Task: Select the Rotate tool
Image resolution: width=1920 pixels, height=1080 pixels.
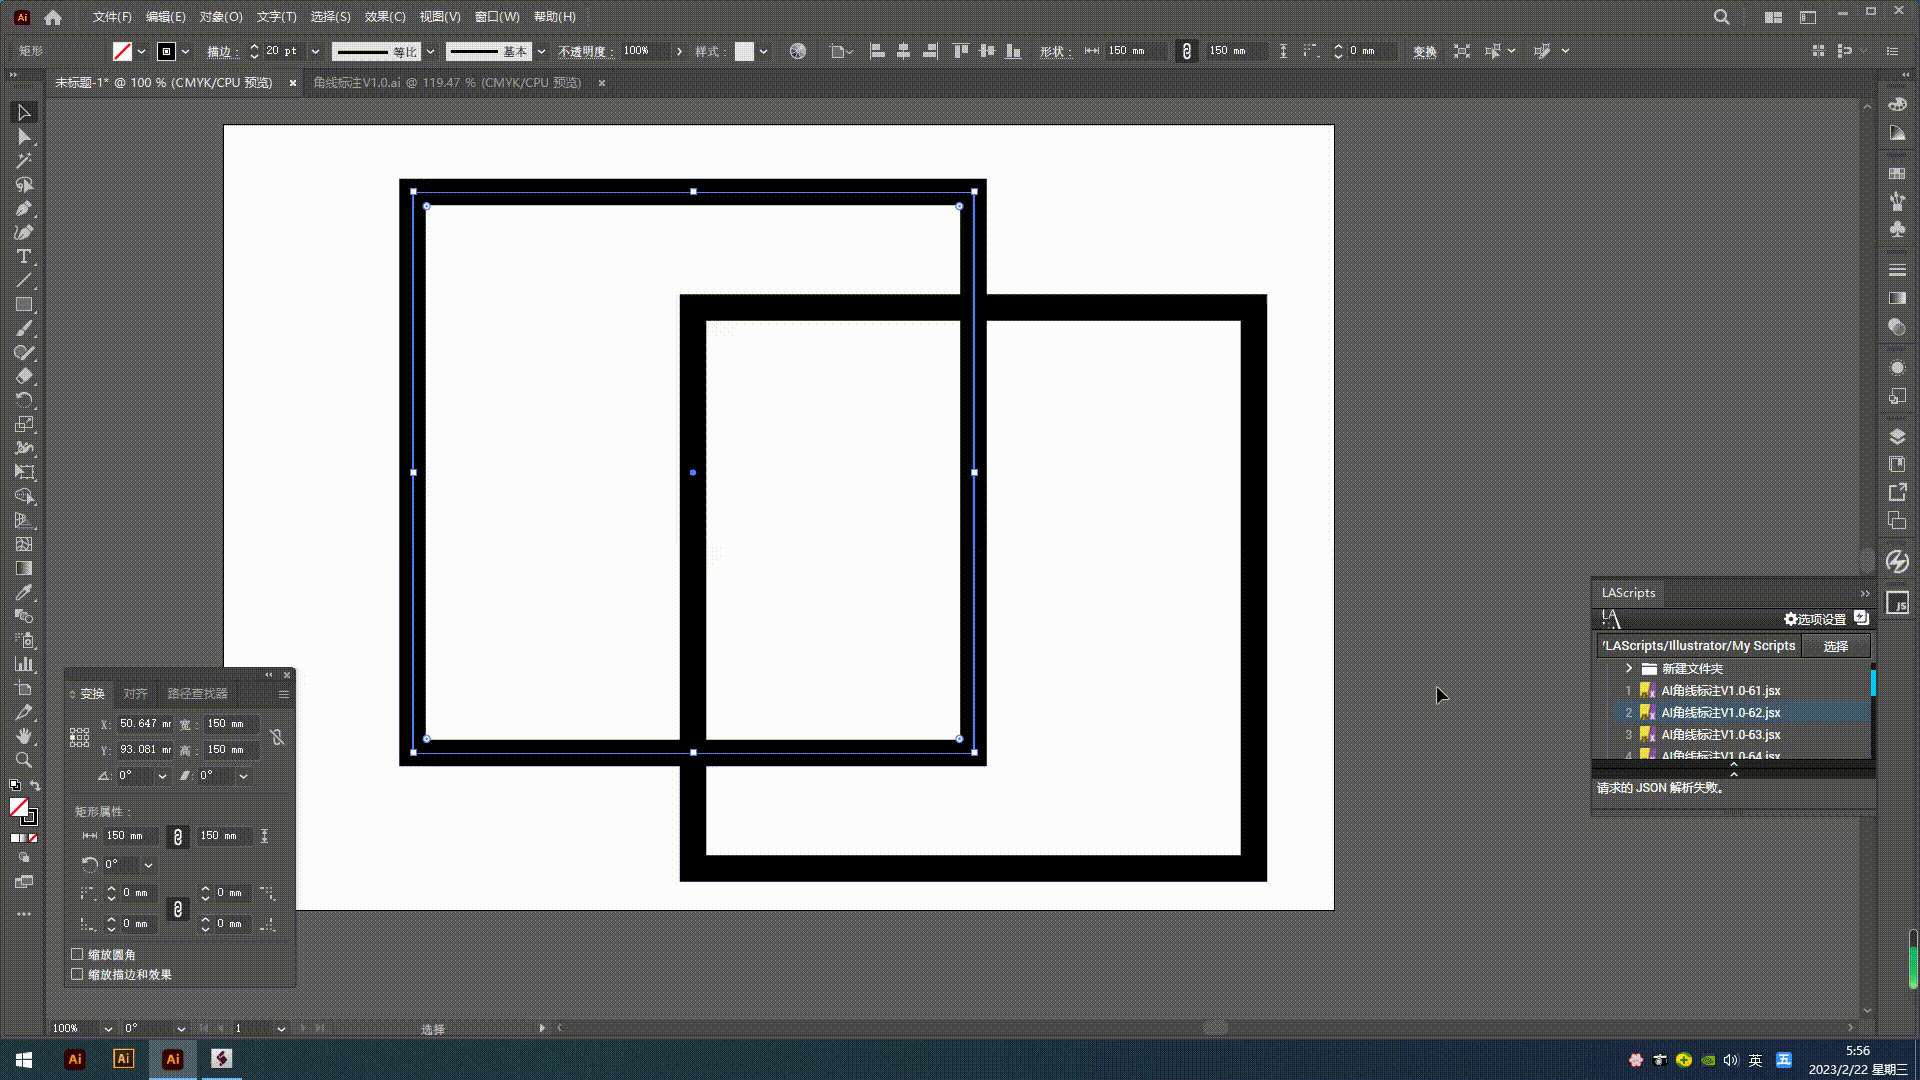Action: click(24, 400)
